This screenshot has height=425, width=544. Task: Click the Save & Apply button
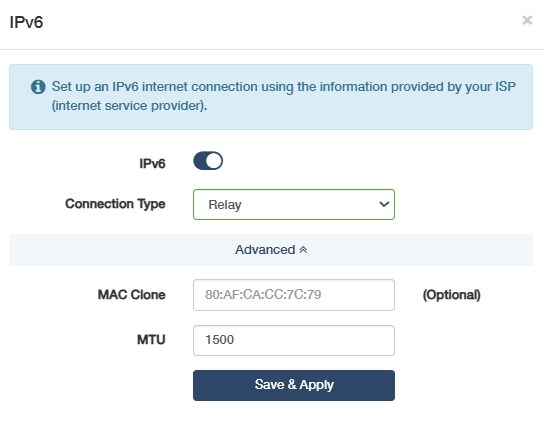(294, 385)
